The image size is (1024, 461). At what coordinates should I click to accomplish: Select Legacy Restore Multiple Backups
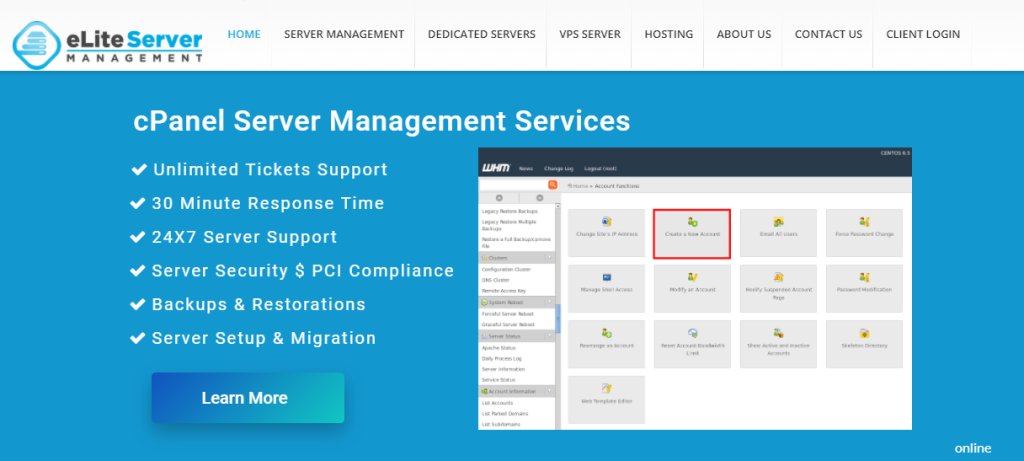coord(509,225)
